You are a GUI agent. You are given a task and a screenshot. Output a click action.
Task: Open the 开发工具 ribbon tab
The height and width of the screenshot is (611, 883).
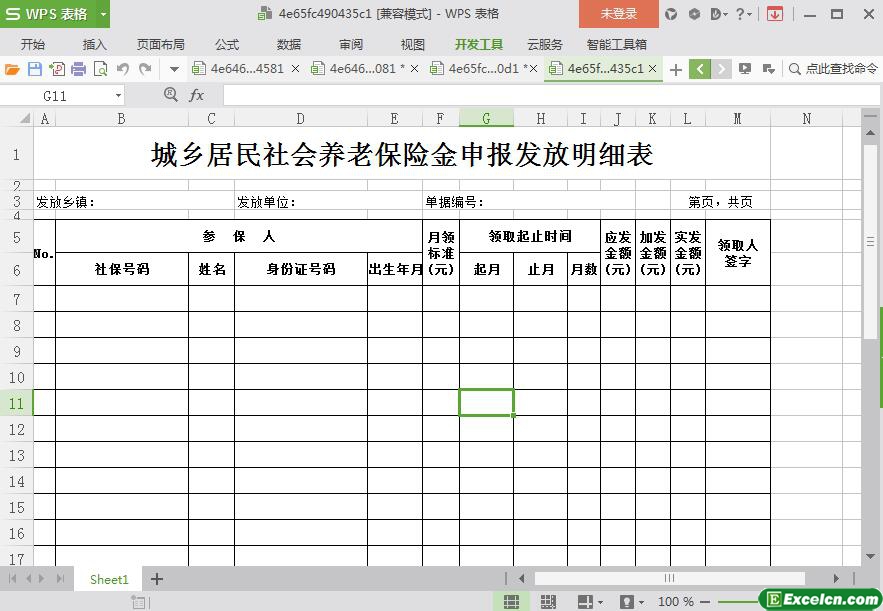click(479, 44)
